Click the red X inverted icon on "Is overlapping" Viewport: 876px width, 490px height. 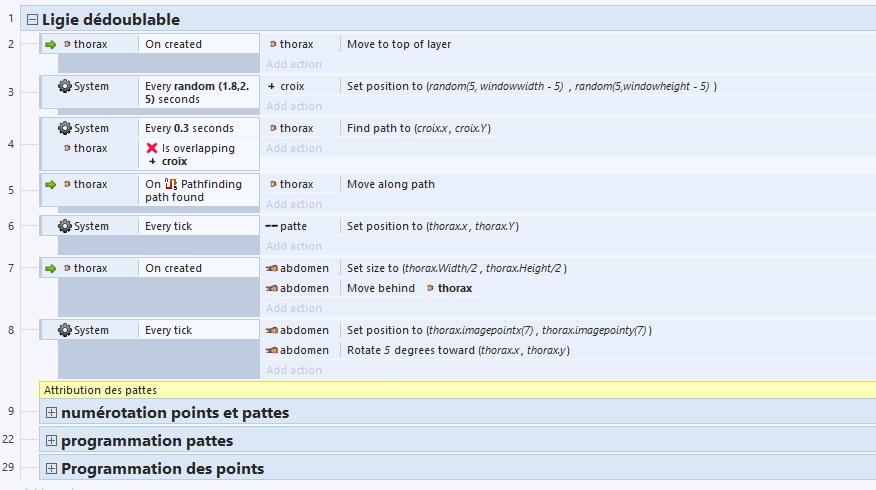pyautogui.click(x=152, y=148)
